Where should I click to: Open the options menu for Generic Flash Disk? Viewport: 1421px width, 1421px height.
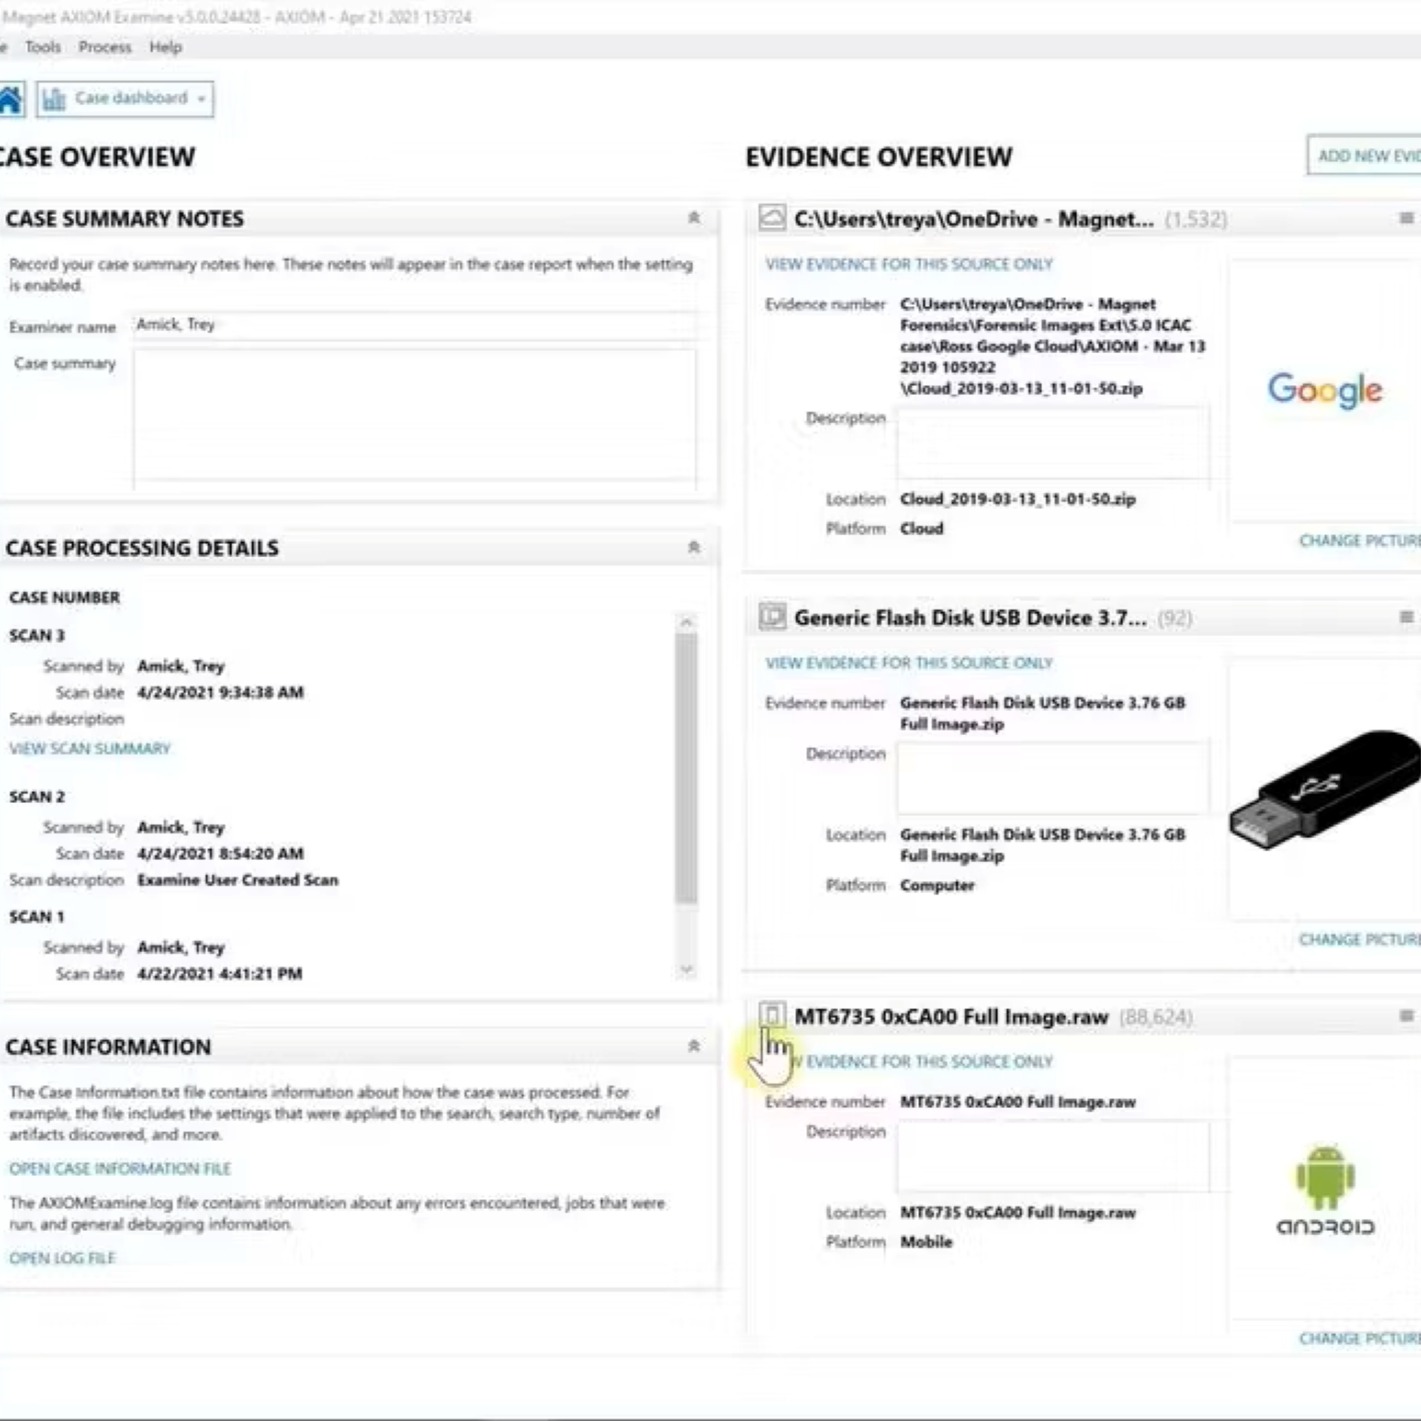coord(1406,617)
